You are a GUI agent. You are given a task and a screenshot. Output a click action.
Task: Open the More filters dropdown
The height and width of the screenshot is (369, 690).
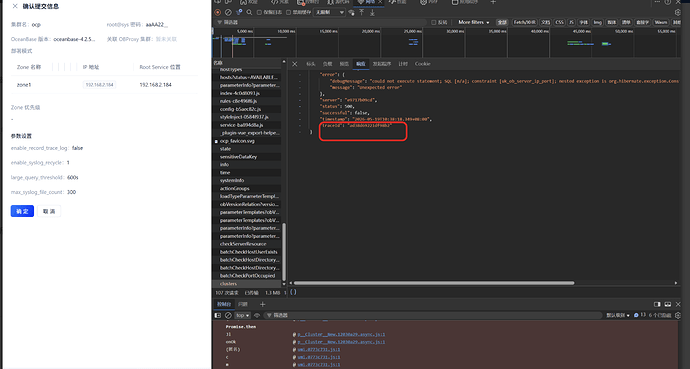pos(473,22)
